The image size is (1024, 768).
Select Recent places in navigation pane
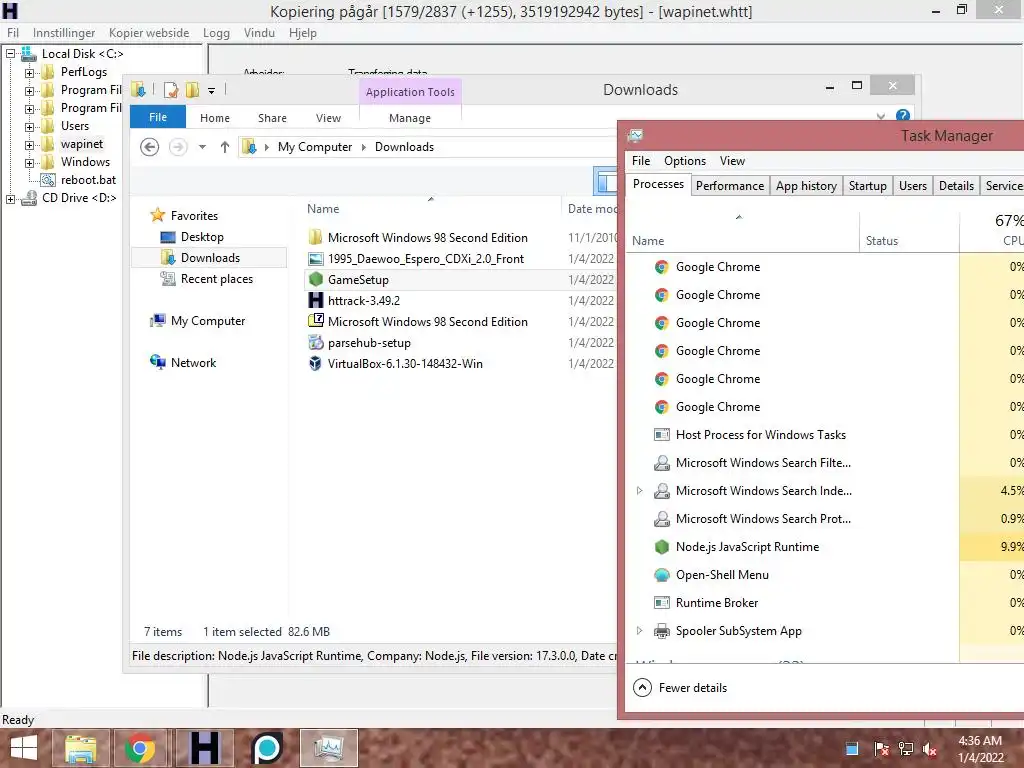tap(216, 279)
